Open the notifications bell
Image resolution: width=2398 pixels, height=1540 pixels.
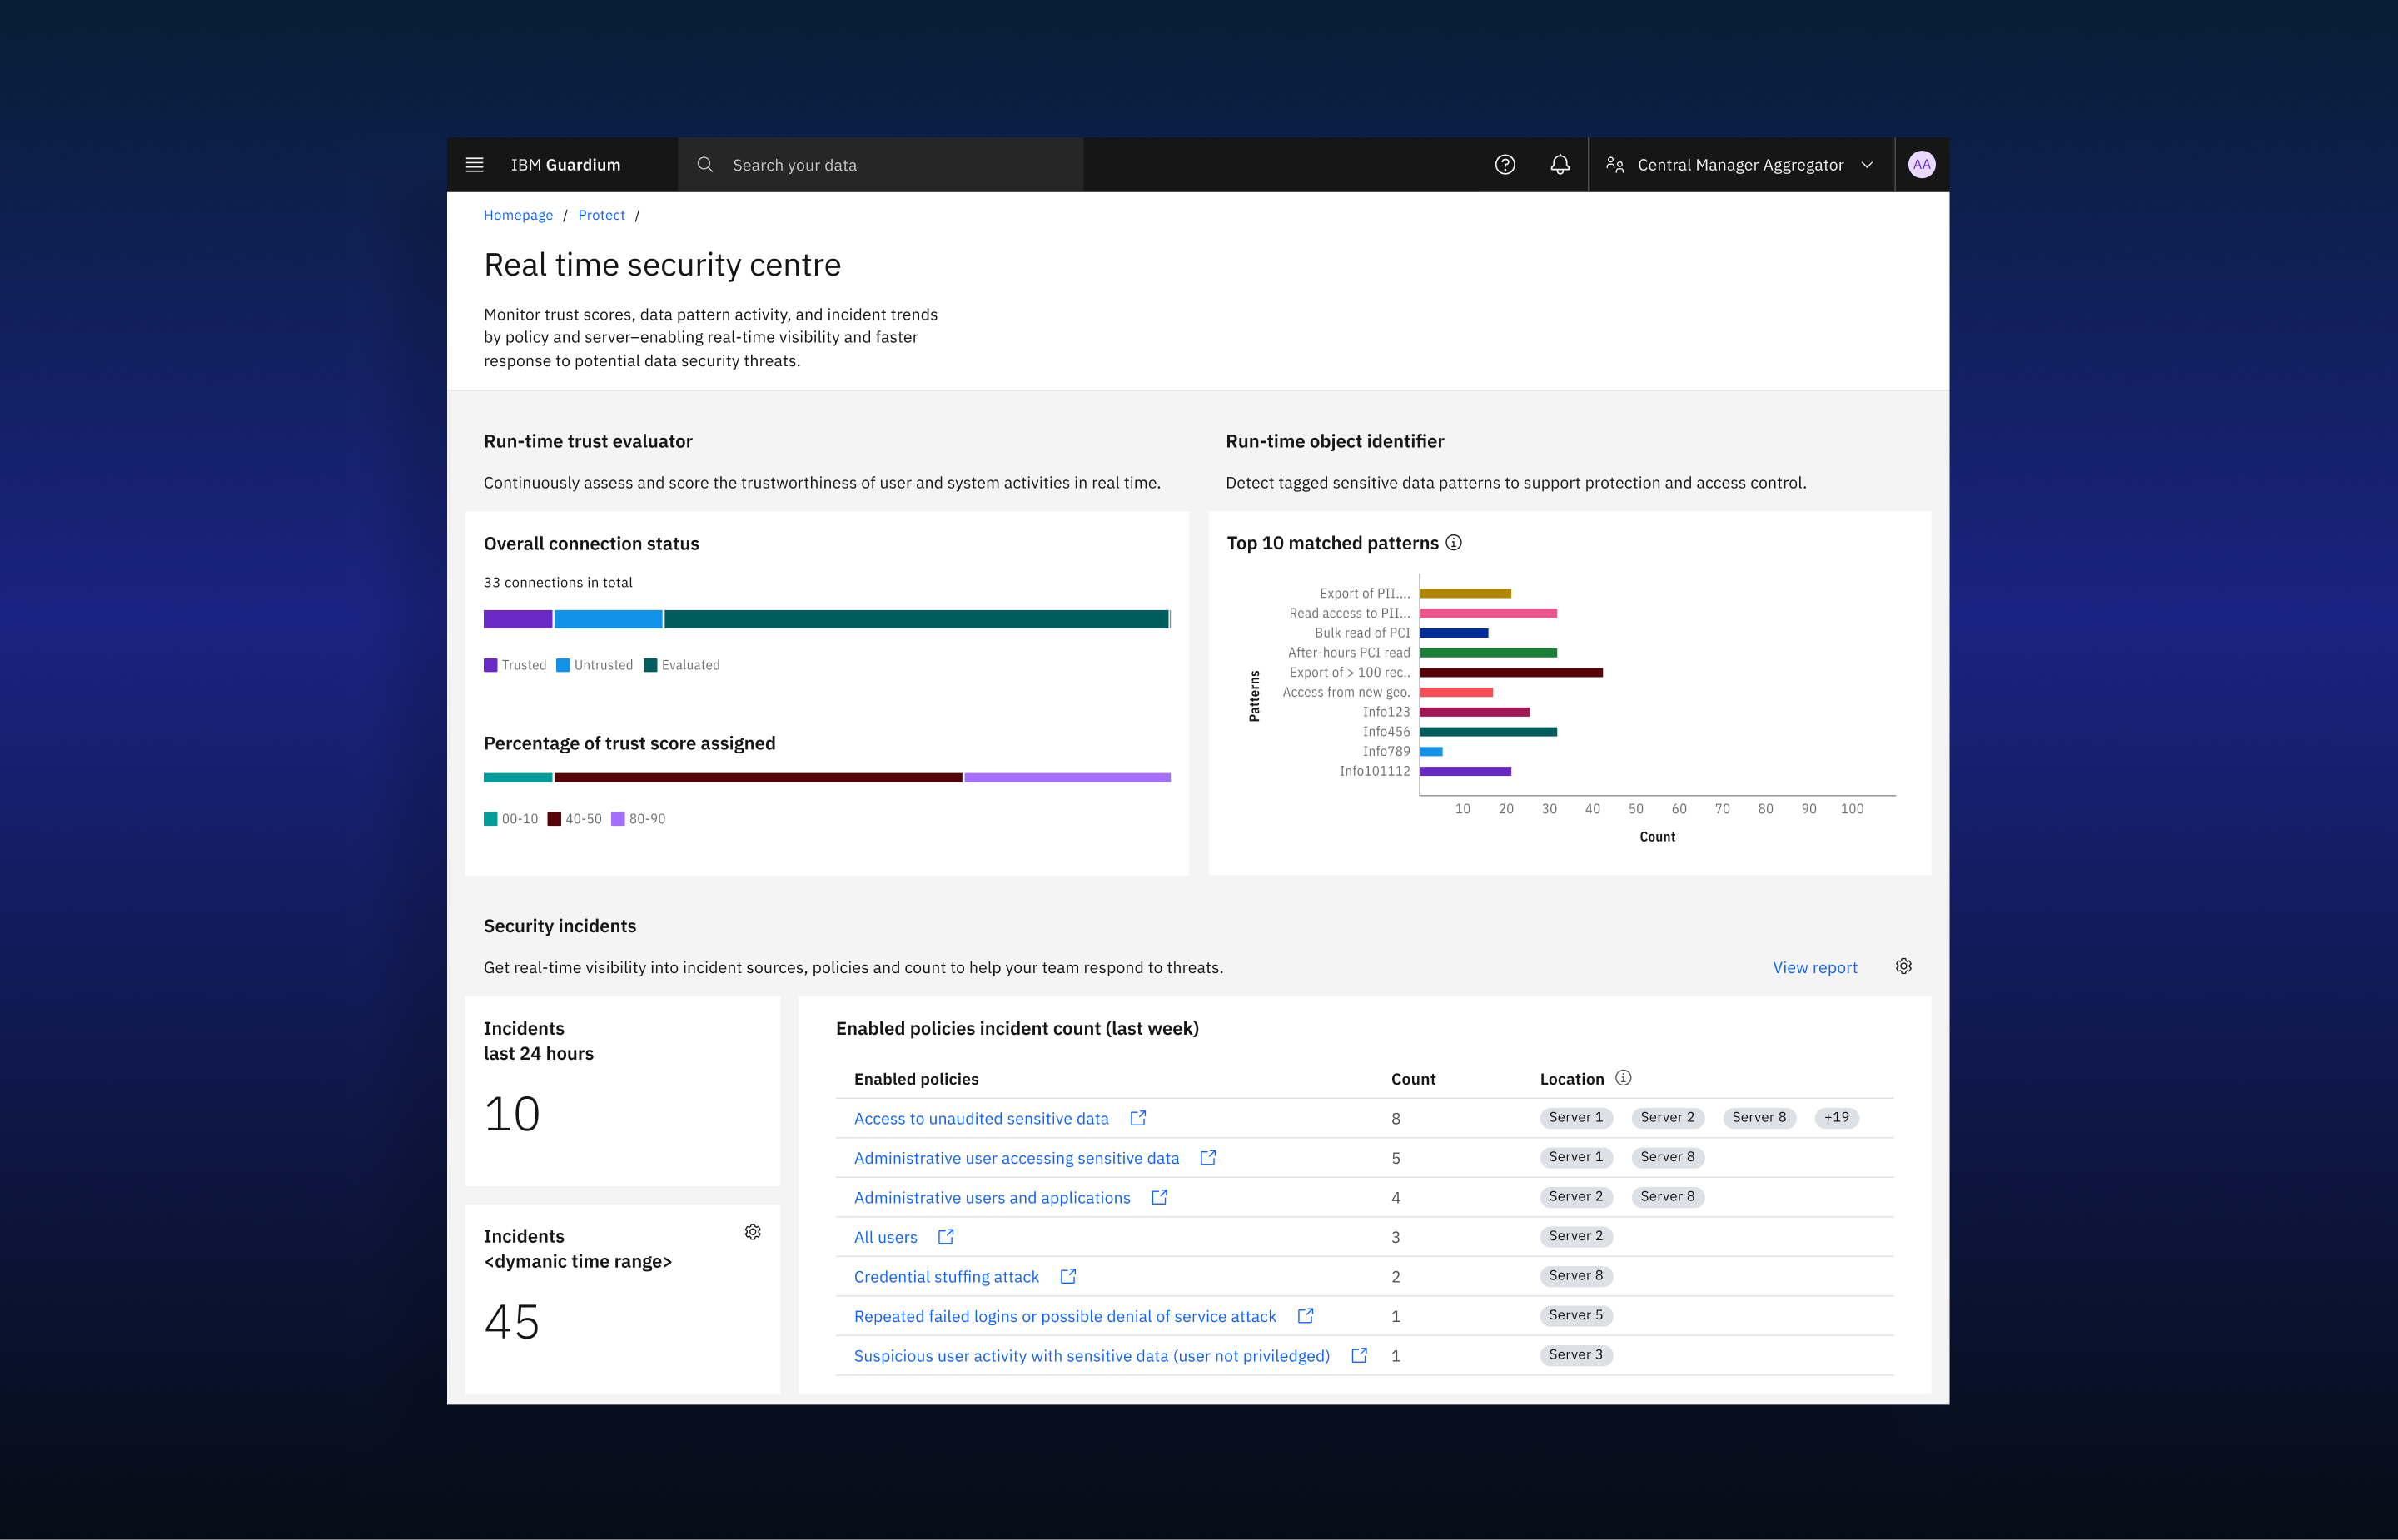[x=1559, y=165]
